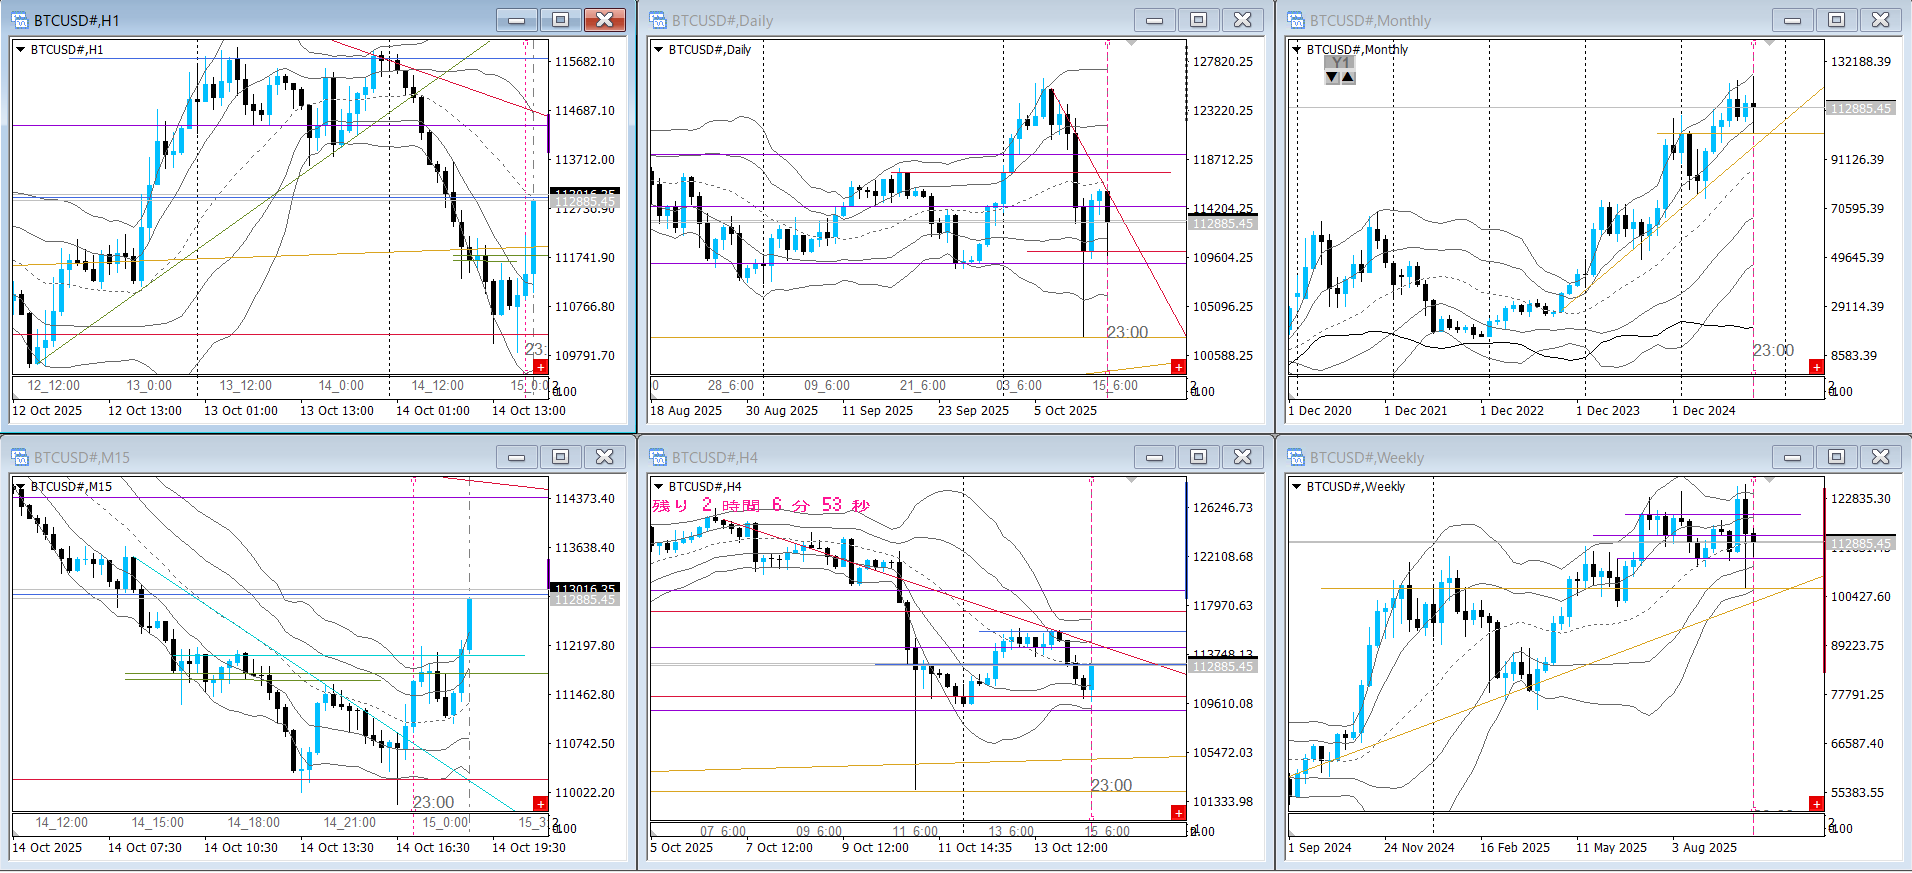1912x873 pixels.
Task: Click the red plus icon in Daily chart
Action: pyautogui.click(x=1178, y=367)
